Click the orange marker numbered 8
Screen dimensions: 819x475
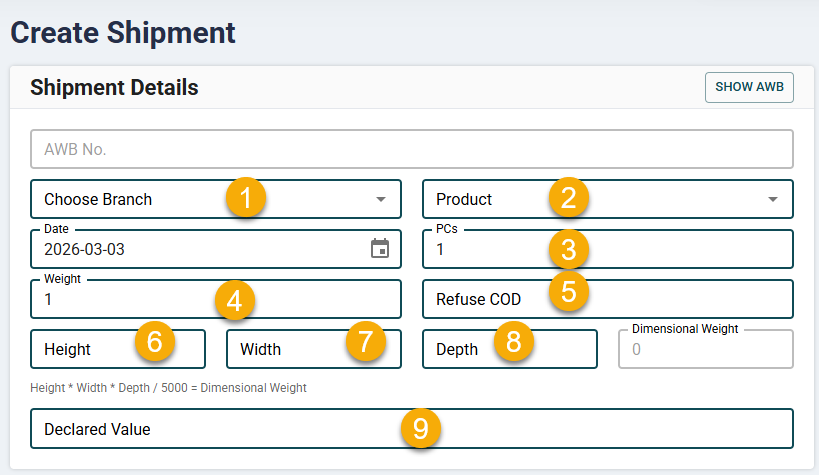click(x=513, y=341)
